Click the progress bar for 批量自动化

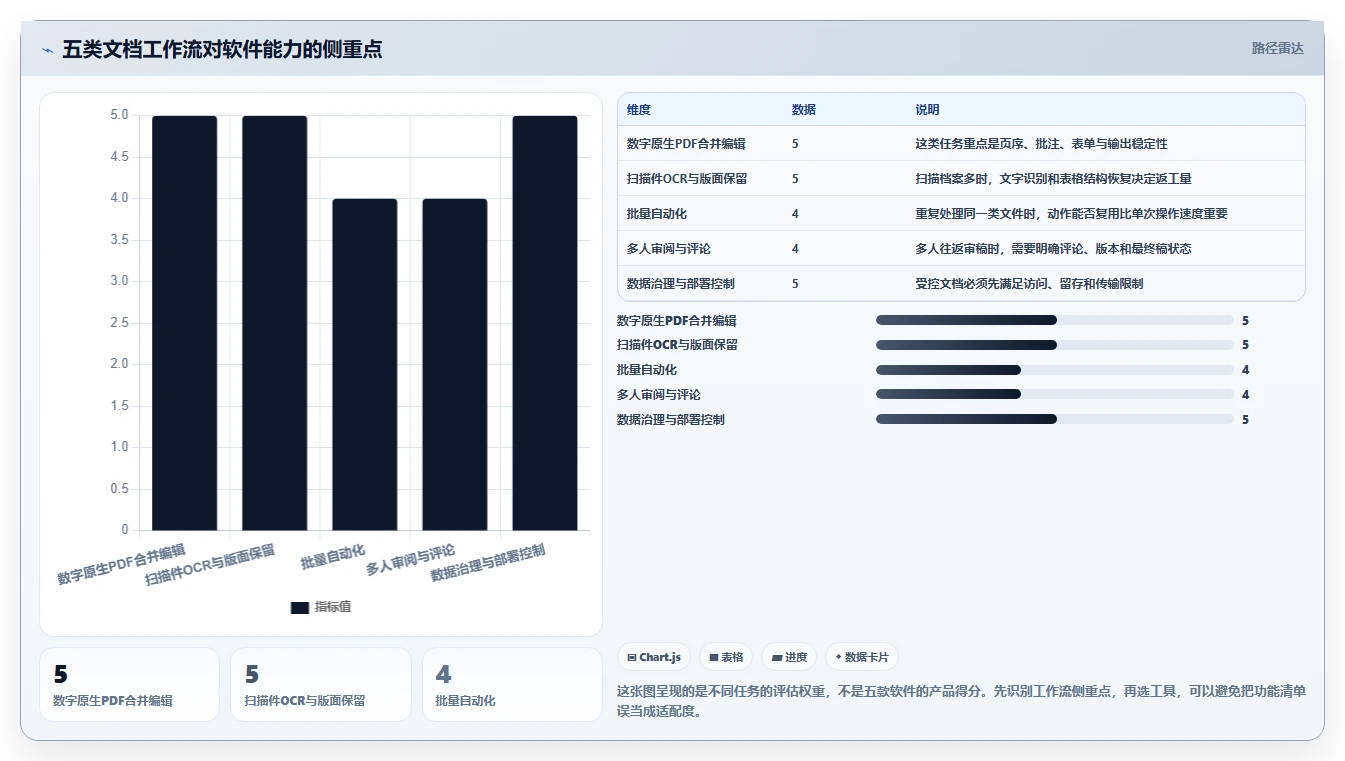(1055, 370)
